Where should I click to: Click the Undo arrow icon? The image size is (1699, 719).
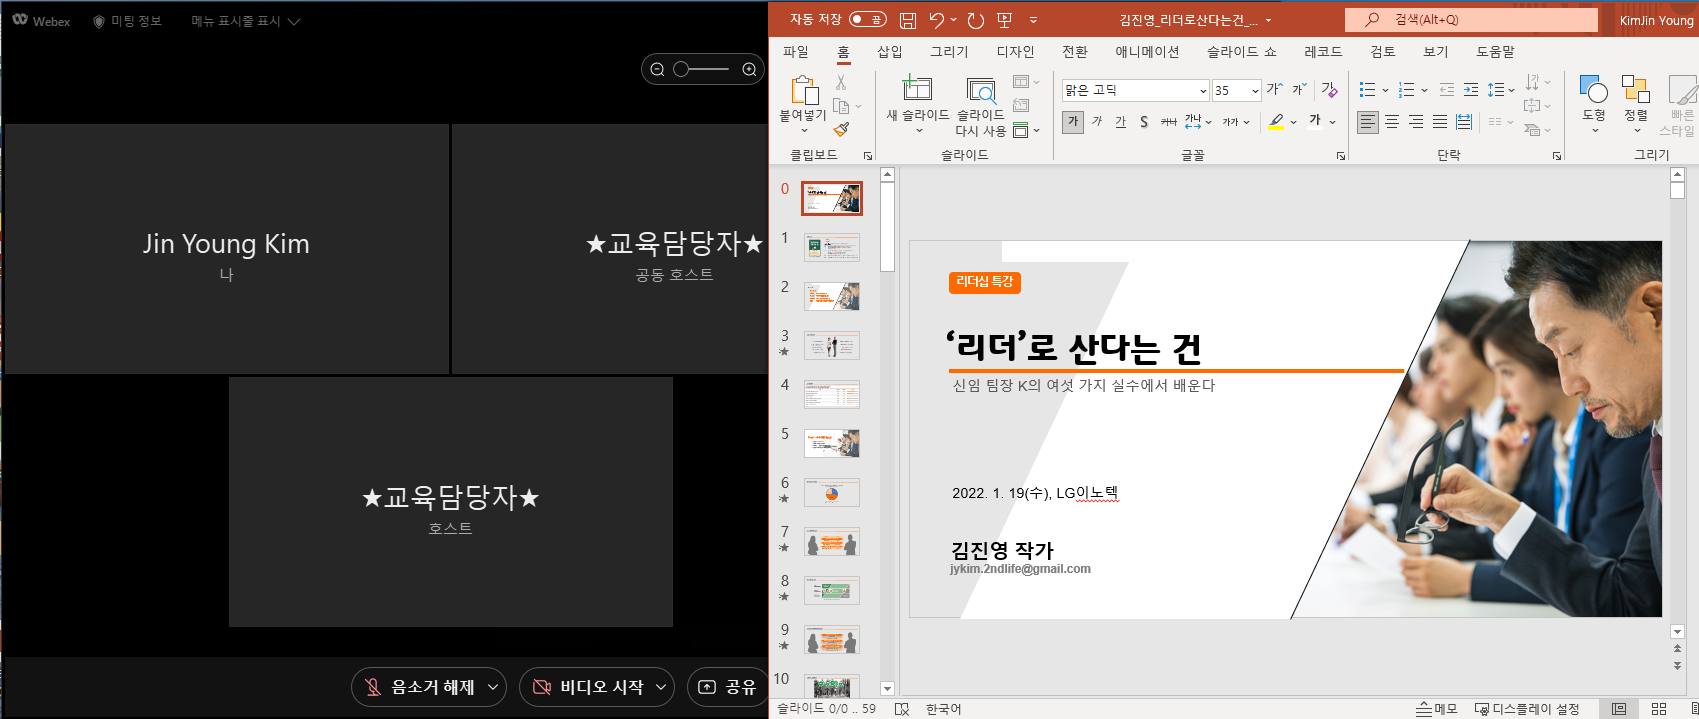click(936, 20)
